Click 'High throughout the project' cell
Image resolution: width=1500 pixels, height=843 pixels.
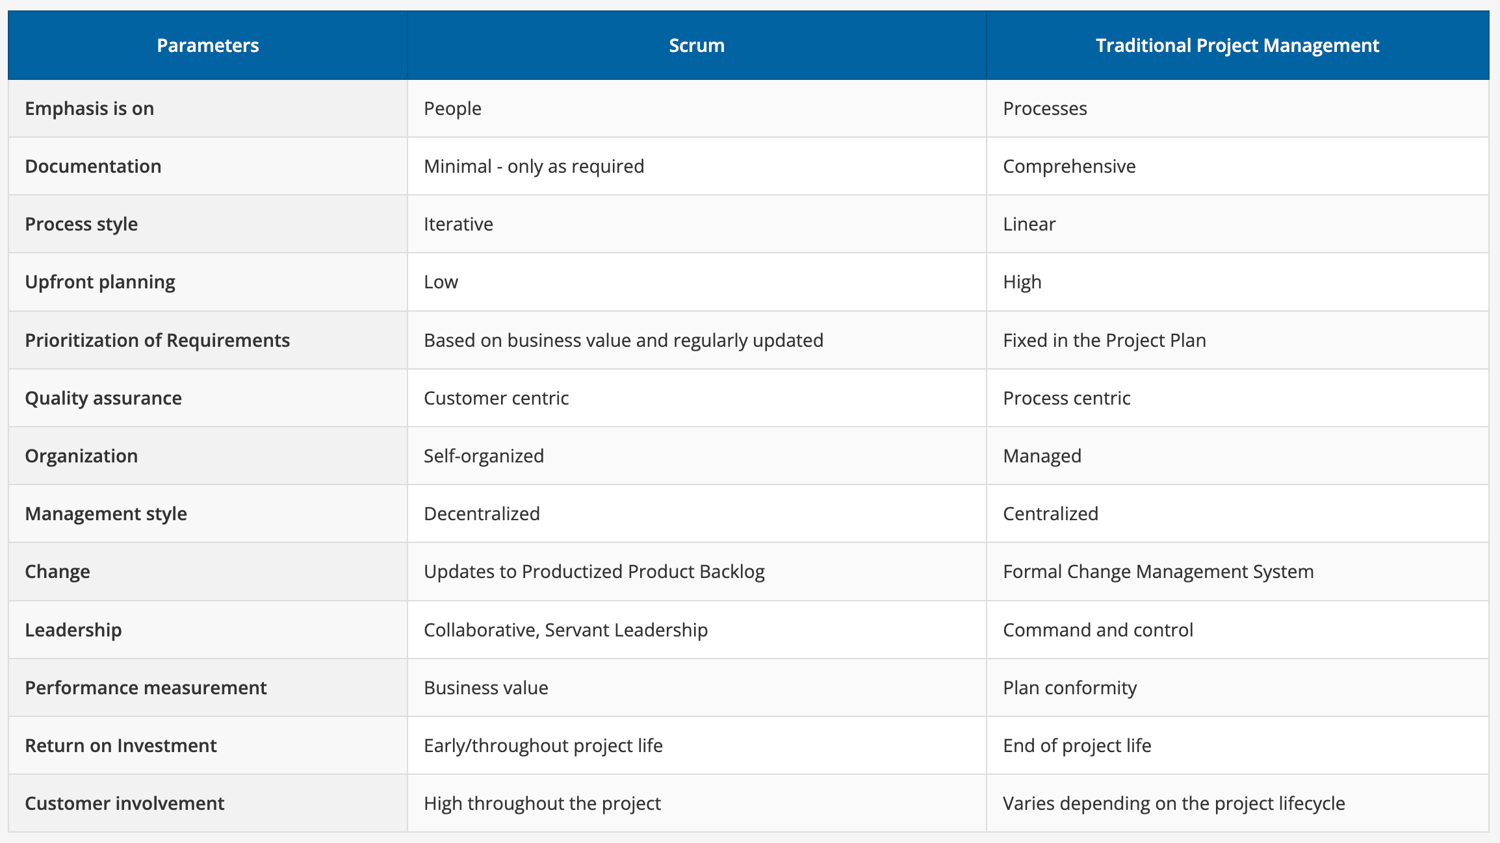tap(542, 804)
